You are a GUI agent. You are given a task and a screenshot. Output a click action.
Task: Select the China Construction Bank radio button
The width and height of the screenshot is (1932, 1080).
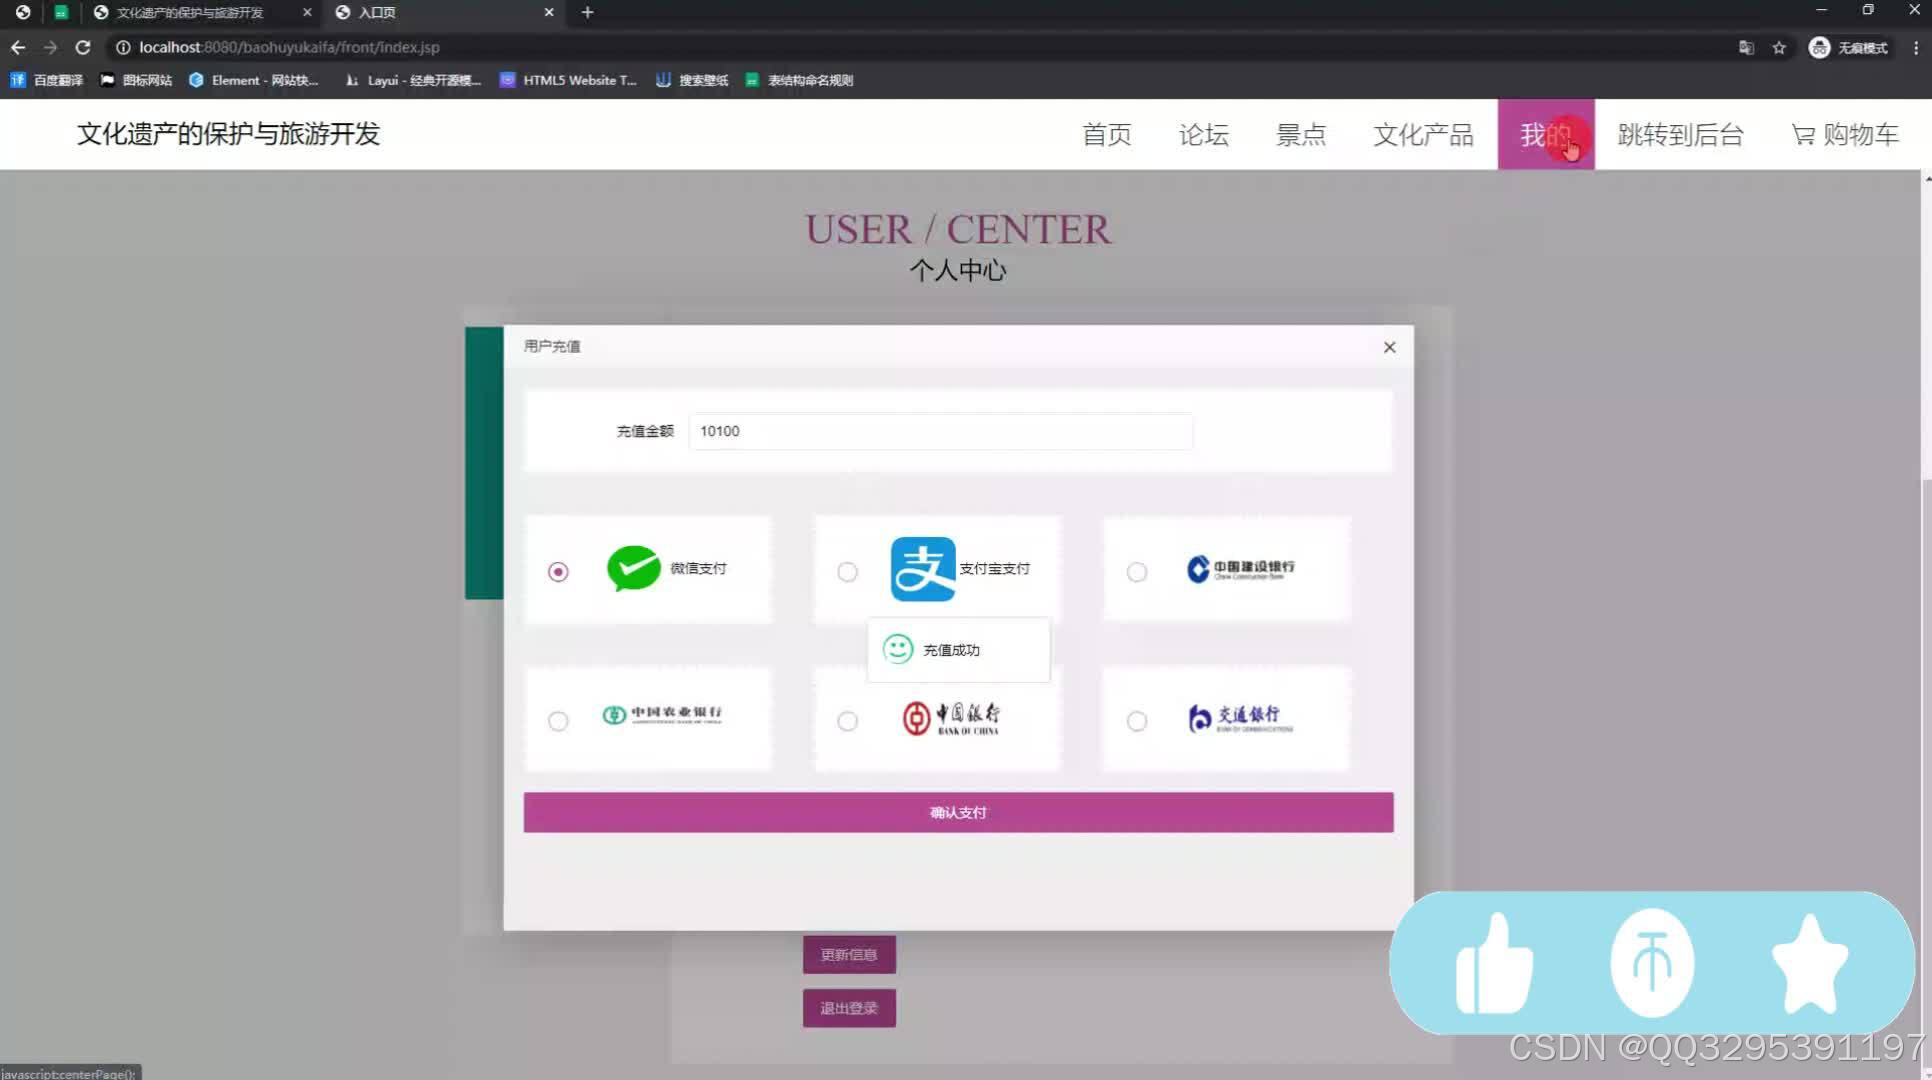pos(1137,571)
